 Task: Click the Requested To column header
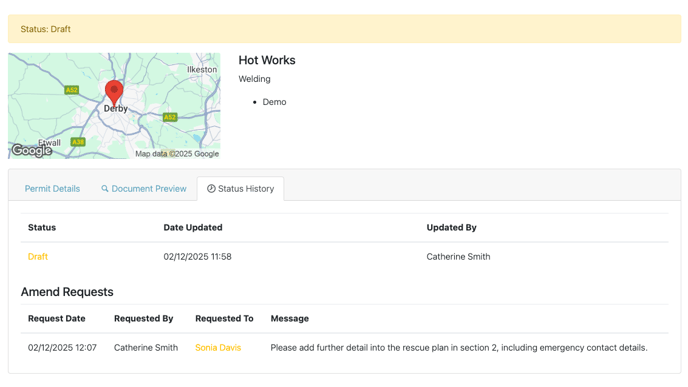(224, 319)
